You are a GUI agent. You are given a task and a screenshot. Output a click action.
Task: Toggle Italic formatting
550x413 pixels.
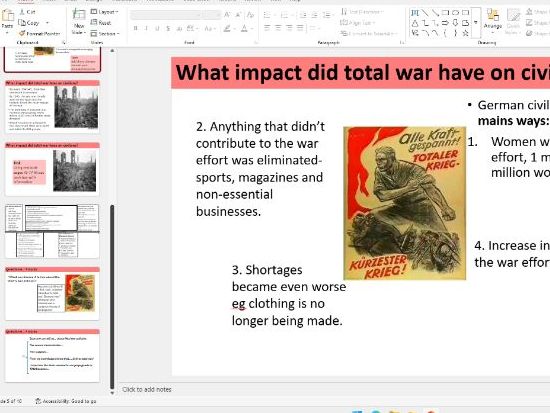146,28
